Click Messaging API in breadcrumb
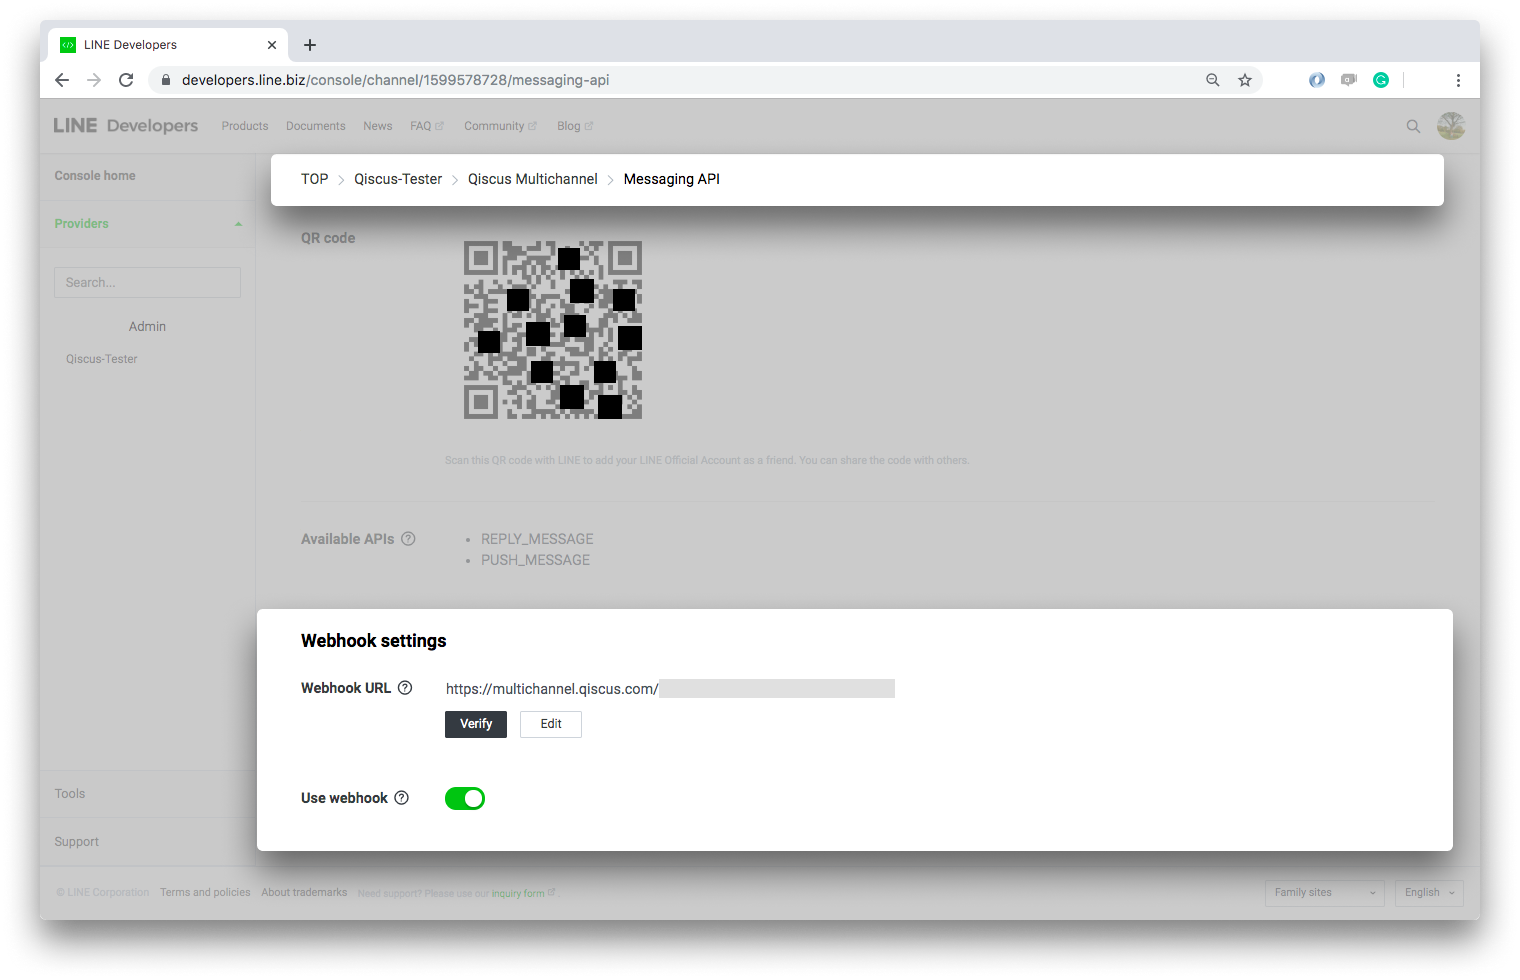Screen dimensions: 1520x980 click(672, 179)
